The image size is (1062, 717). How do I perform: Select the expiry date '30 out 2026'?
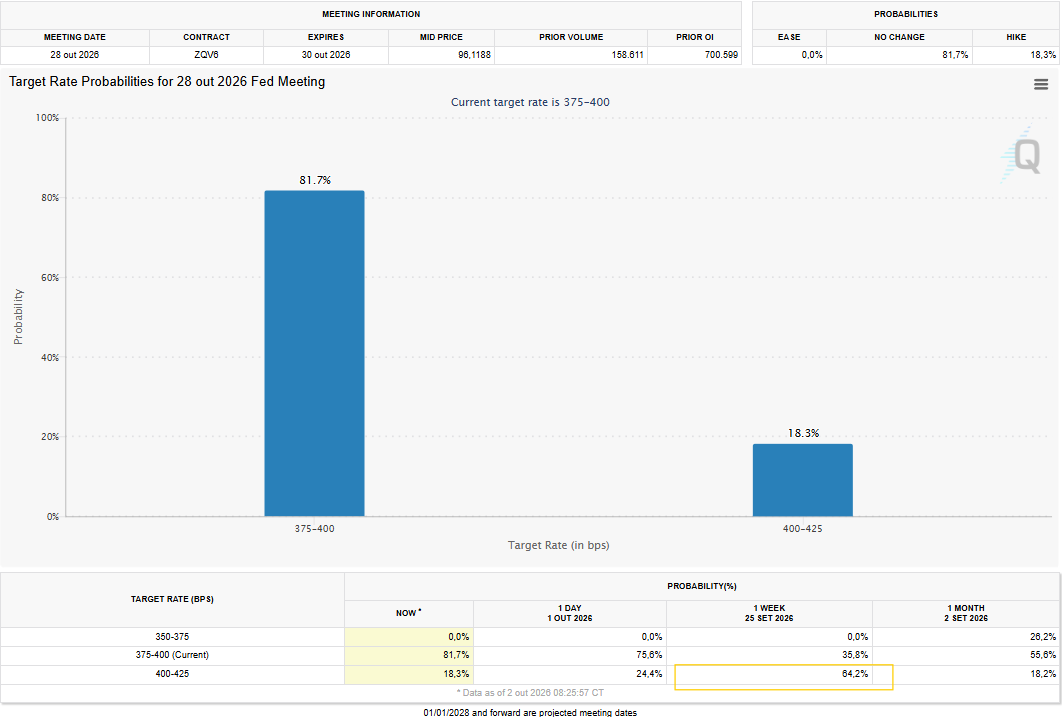326,55
